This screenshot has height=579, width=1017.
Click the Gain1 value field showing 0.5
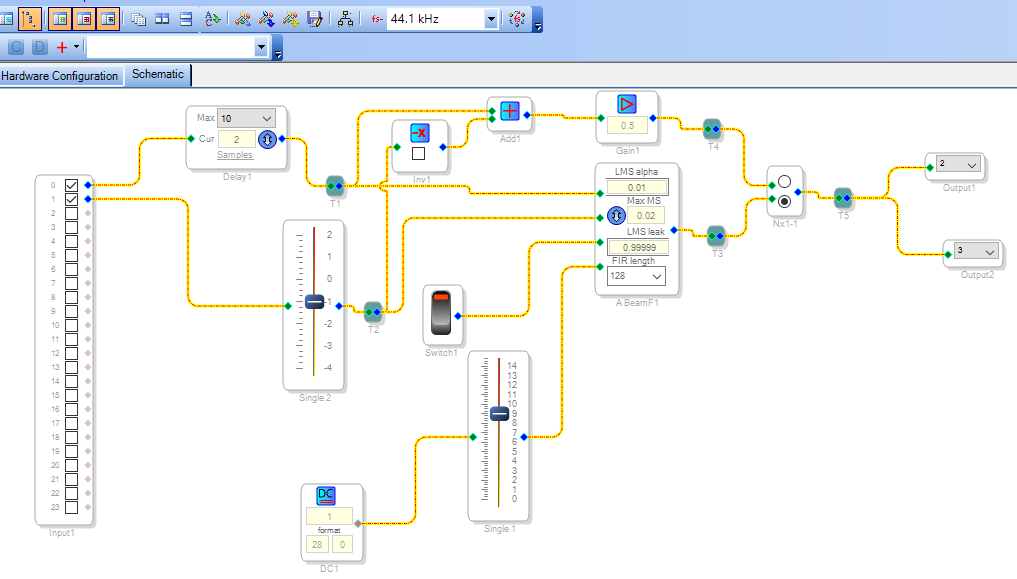click(627, 126)
